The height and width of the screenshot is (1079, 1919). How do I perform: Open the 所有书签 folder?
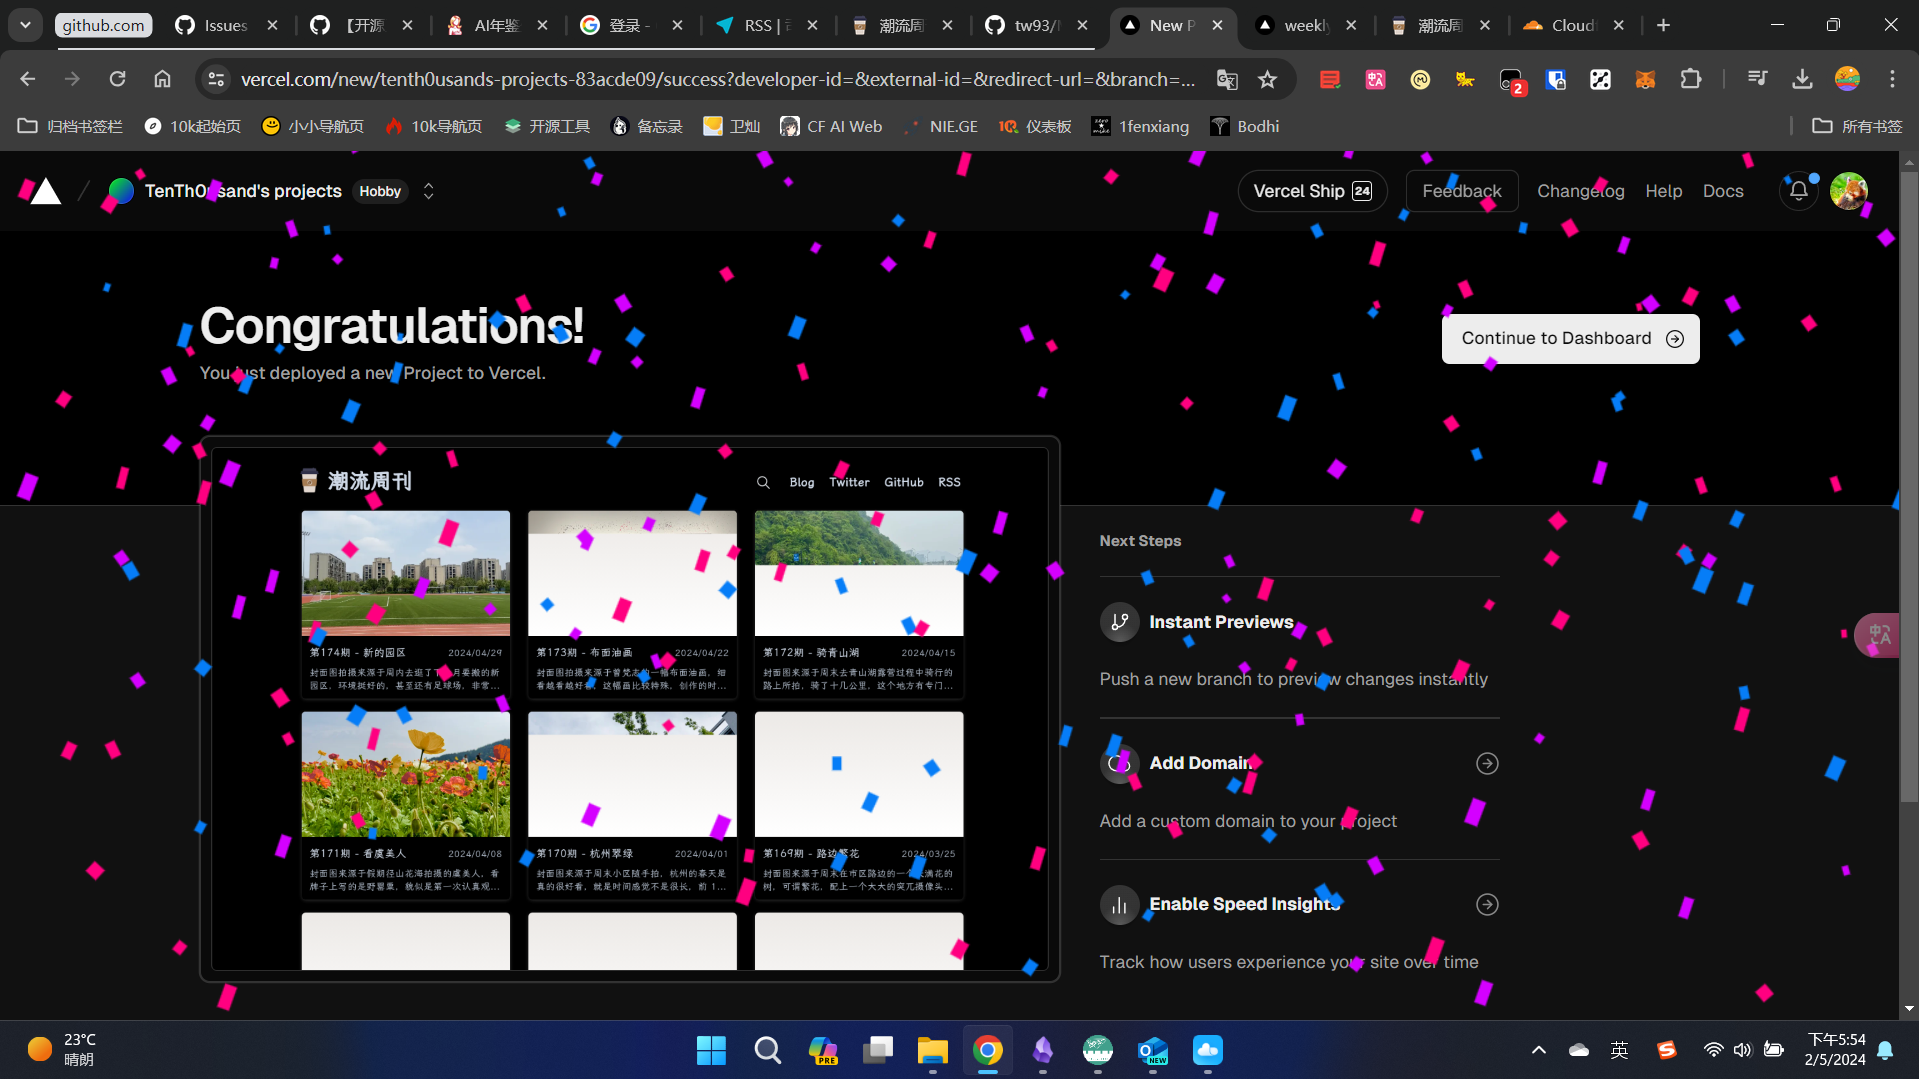point(1858,126)
